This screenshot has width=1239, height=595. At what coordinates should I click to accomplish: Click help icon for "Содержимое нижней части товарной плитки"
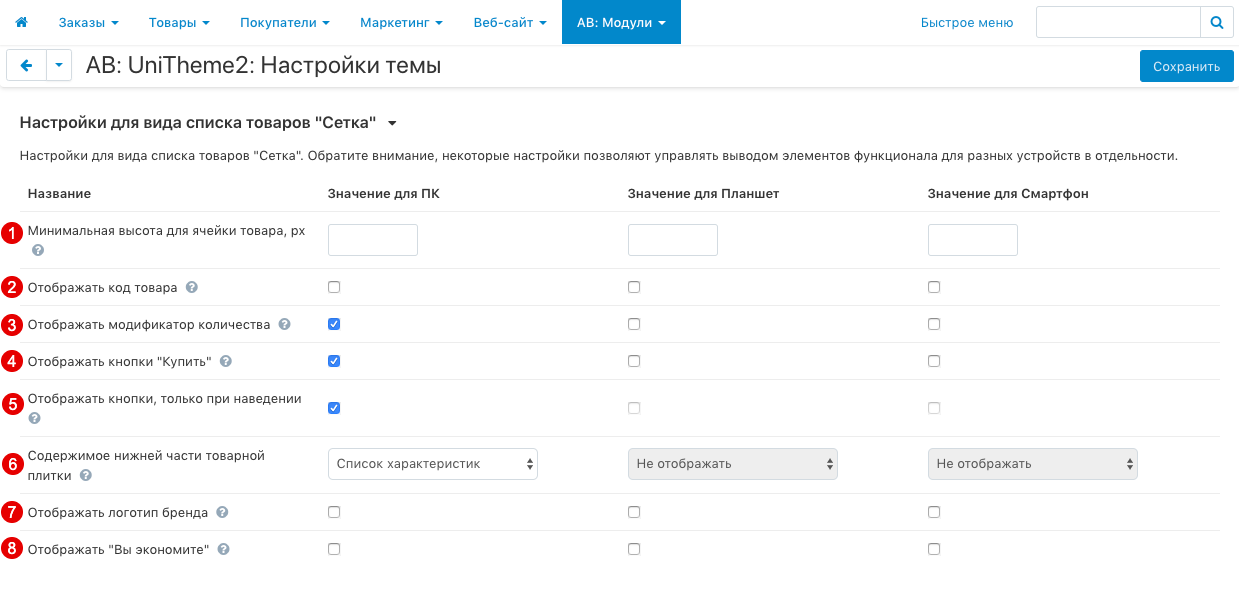tap(85, 477)
